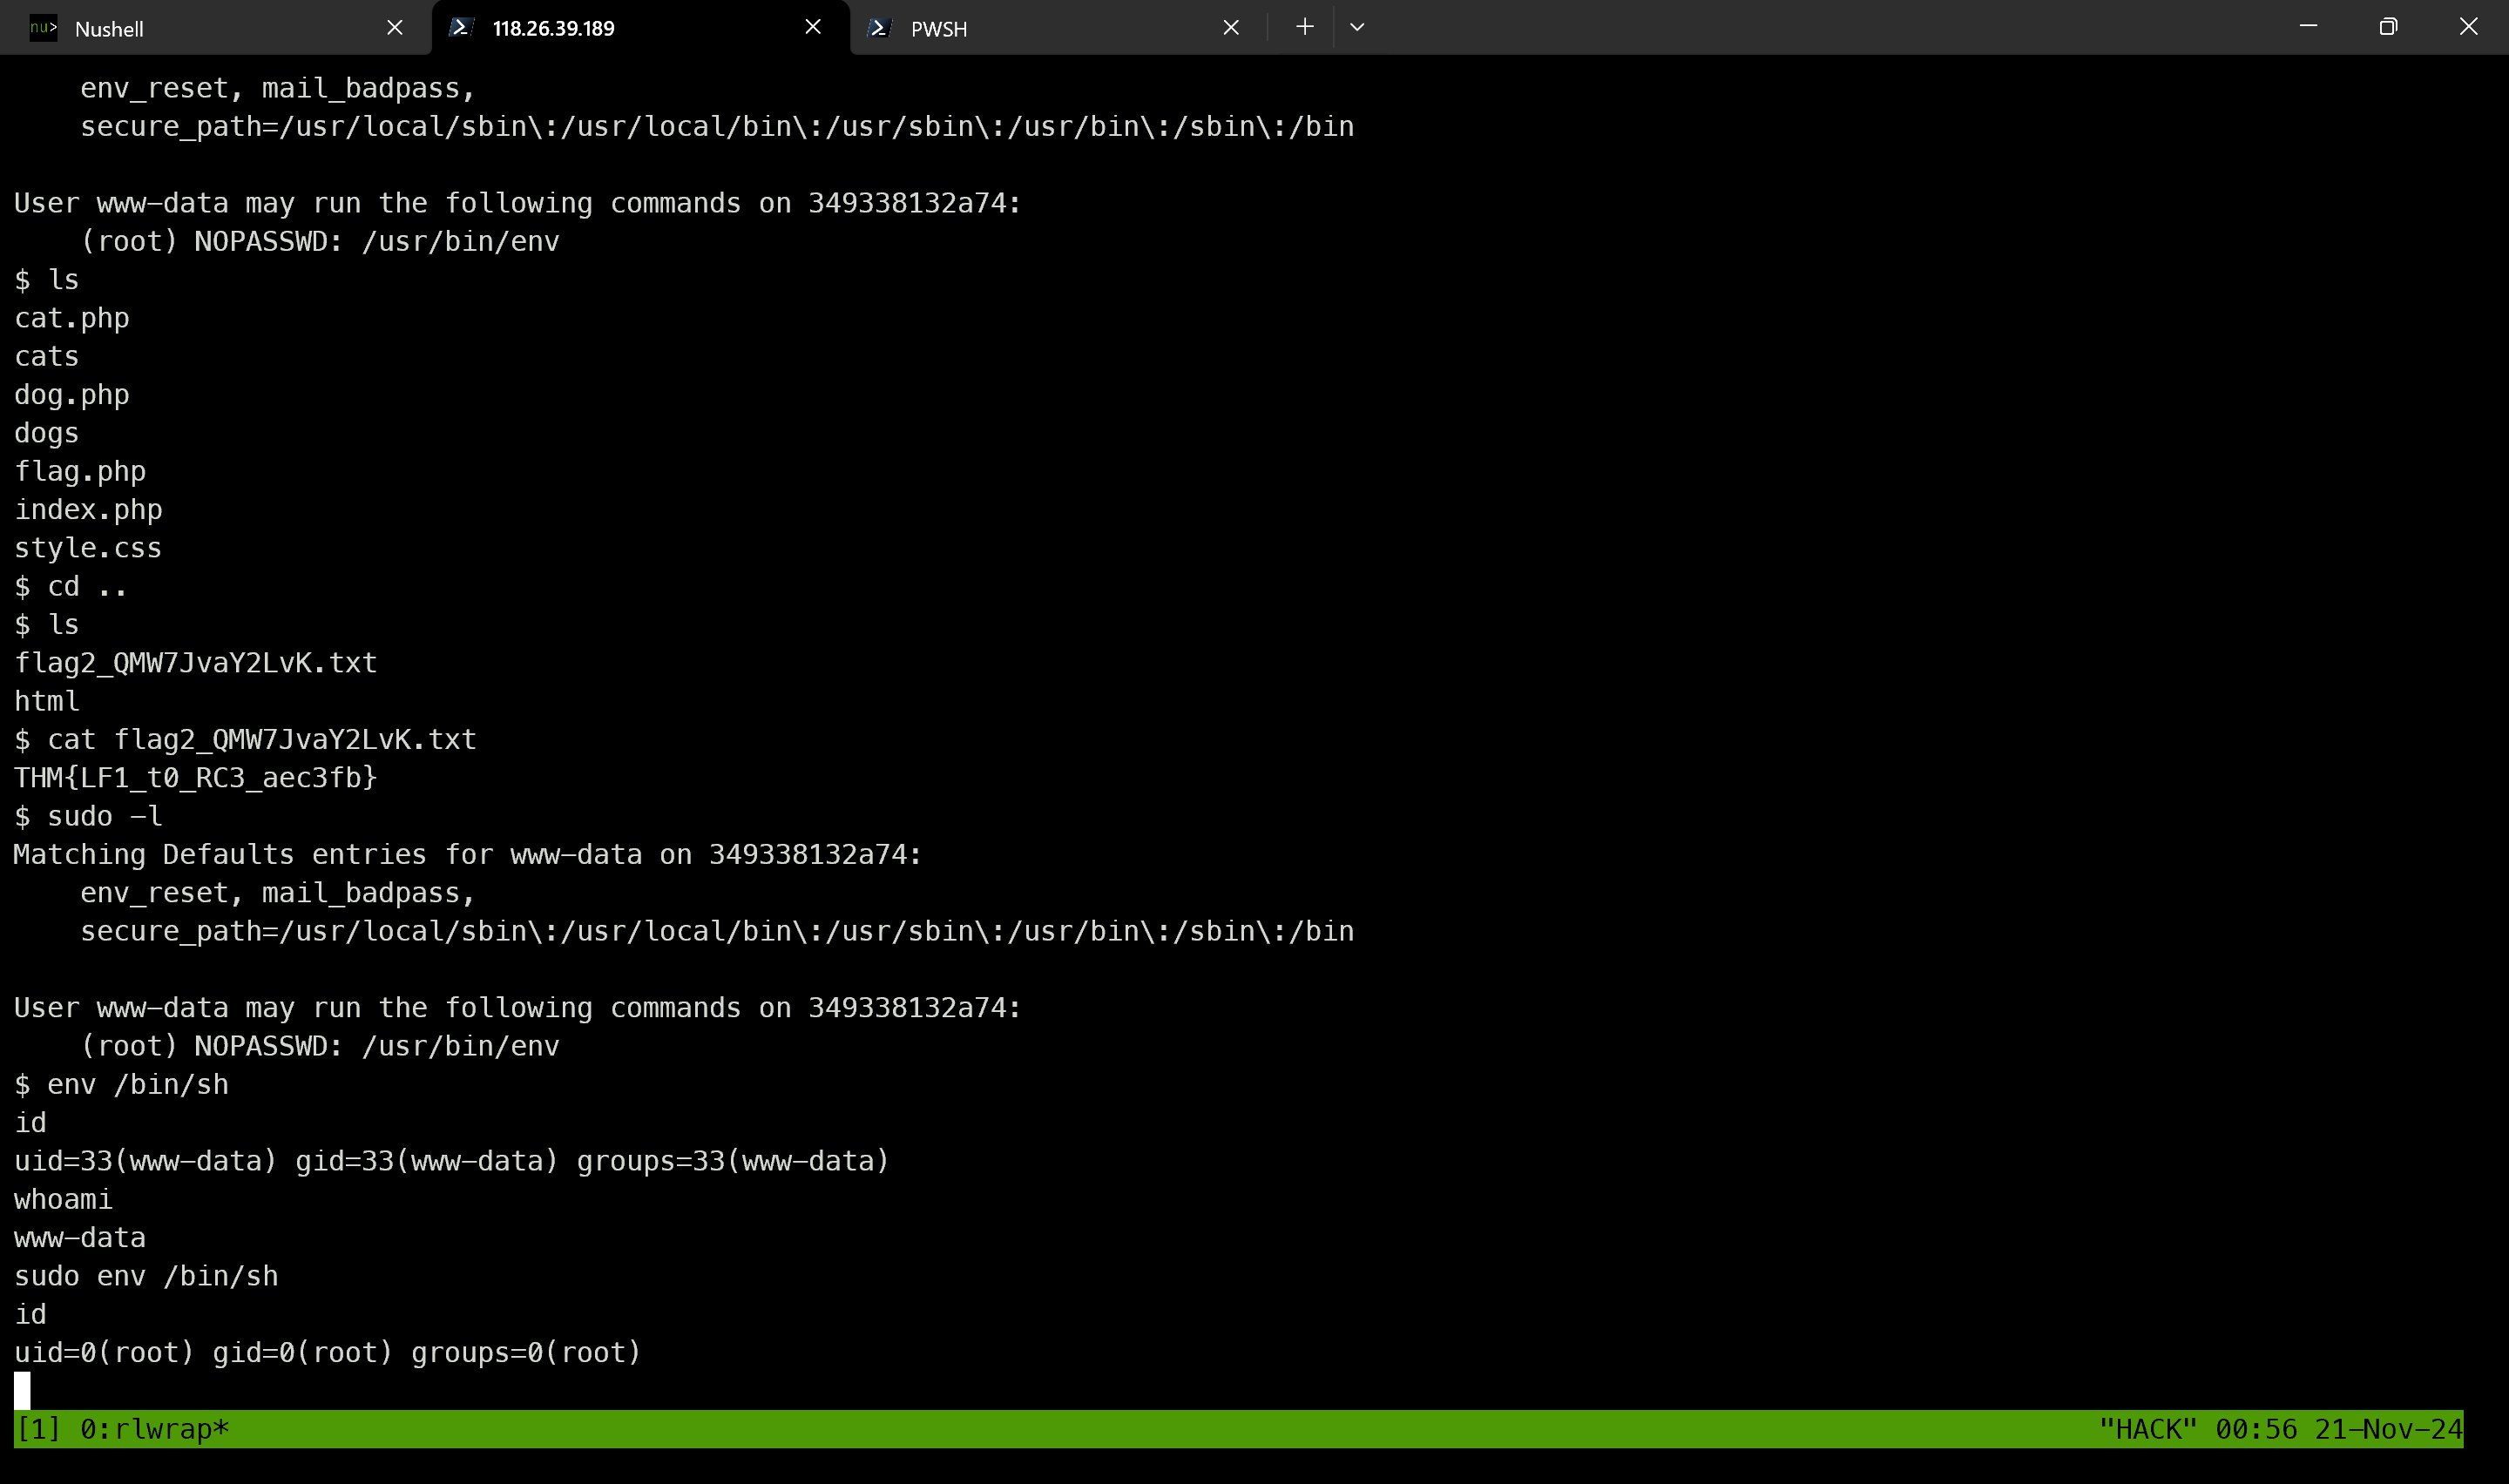Image resolution: width=2509 pixels, height=1484 pixels.
Task: Click the tmux session index [1]
Action: 38,1429
